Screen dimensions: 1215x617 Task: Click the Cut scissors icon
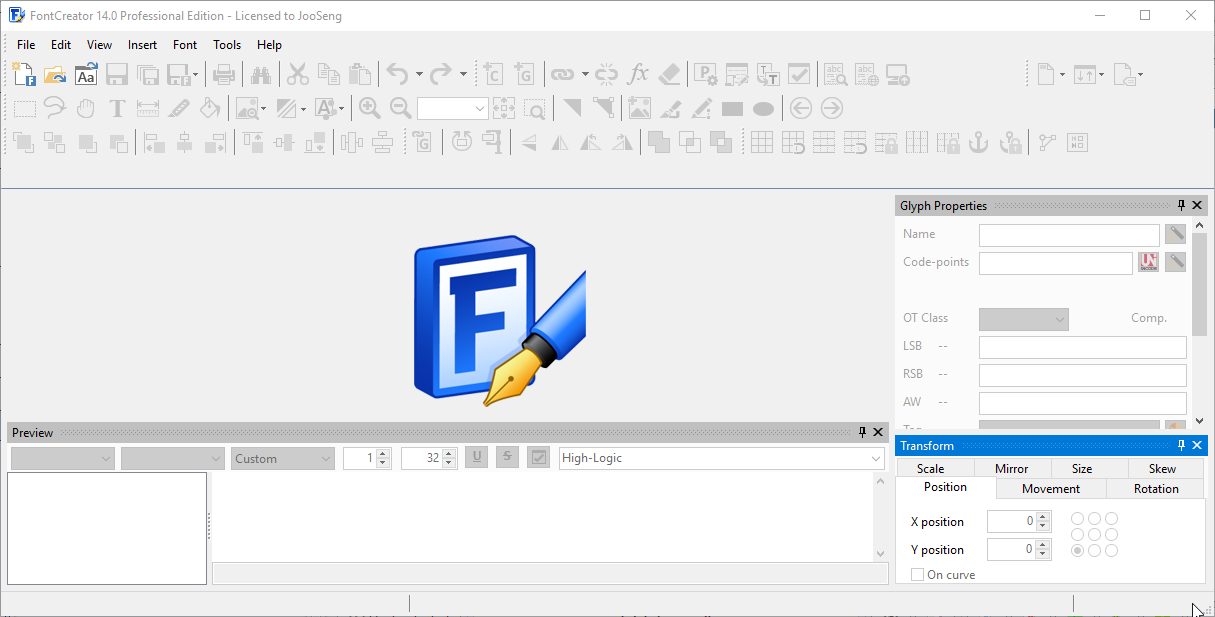coord(298,74)
